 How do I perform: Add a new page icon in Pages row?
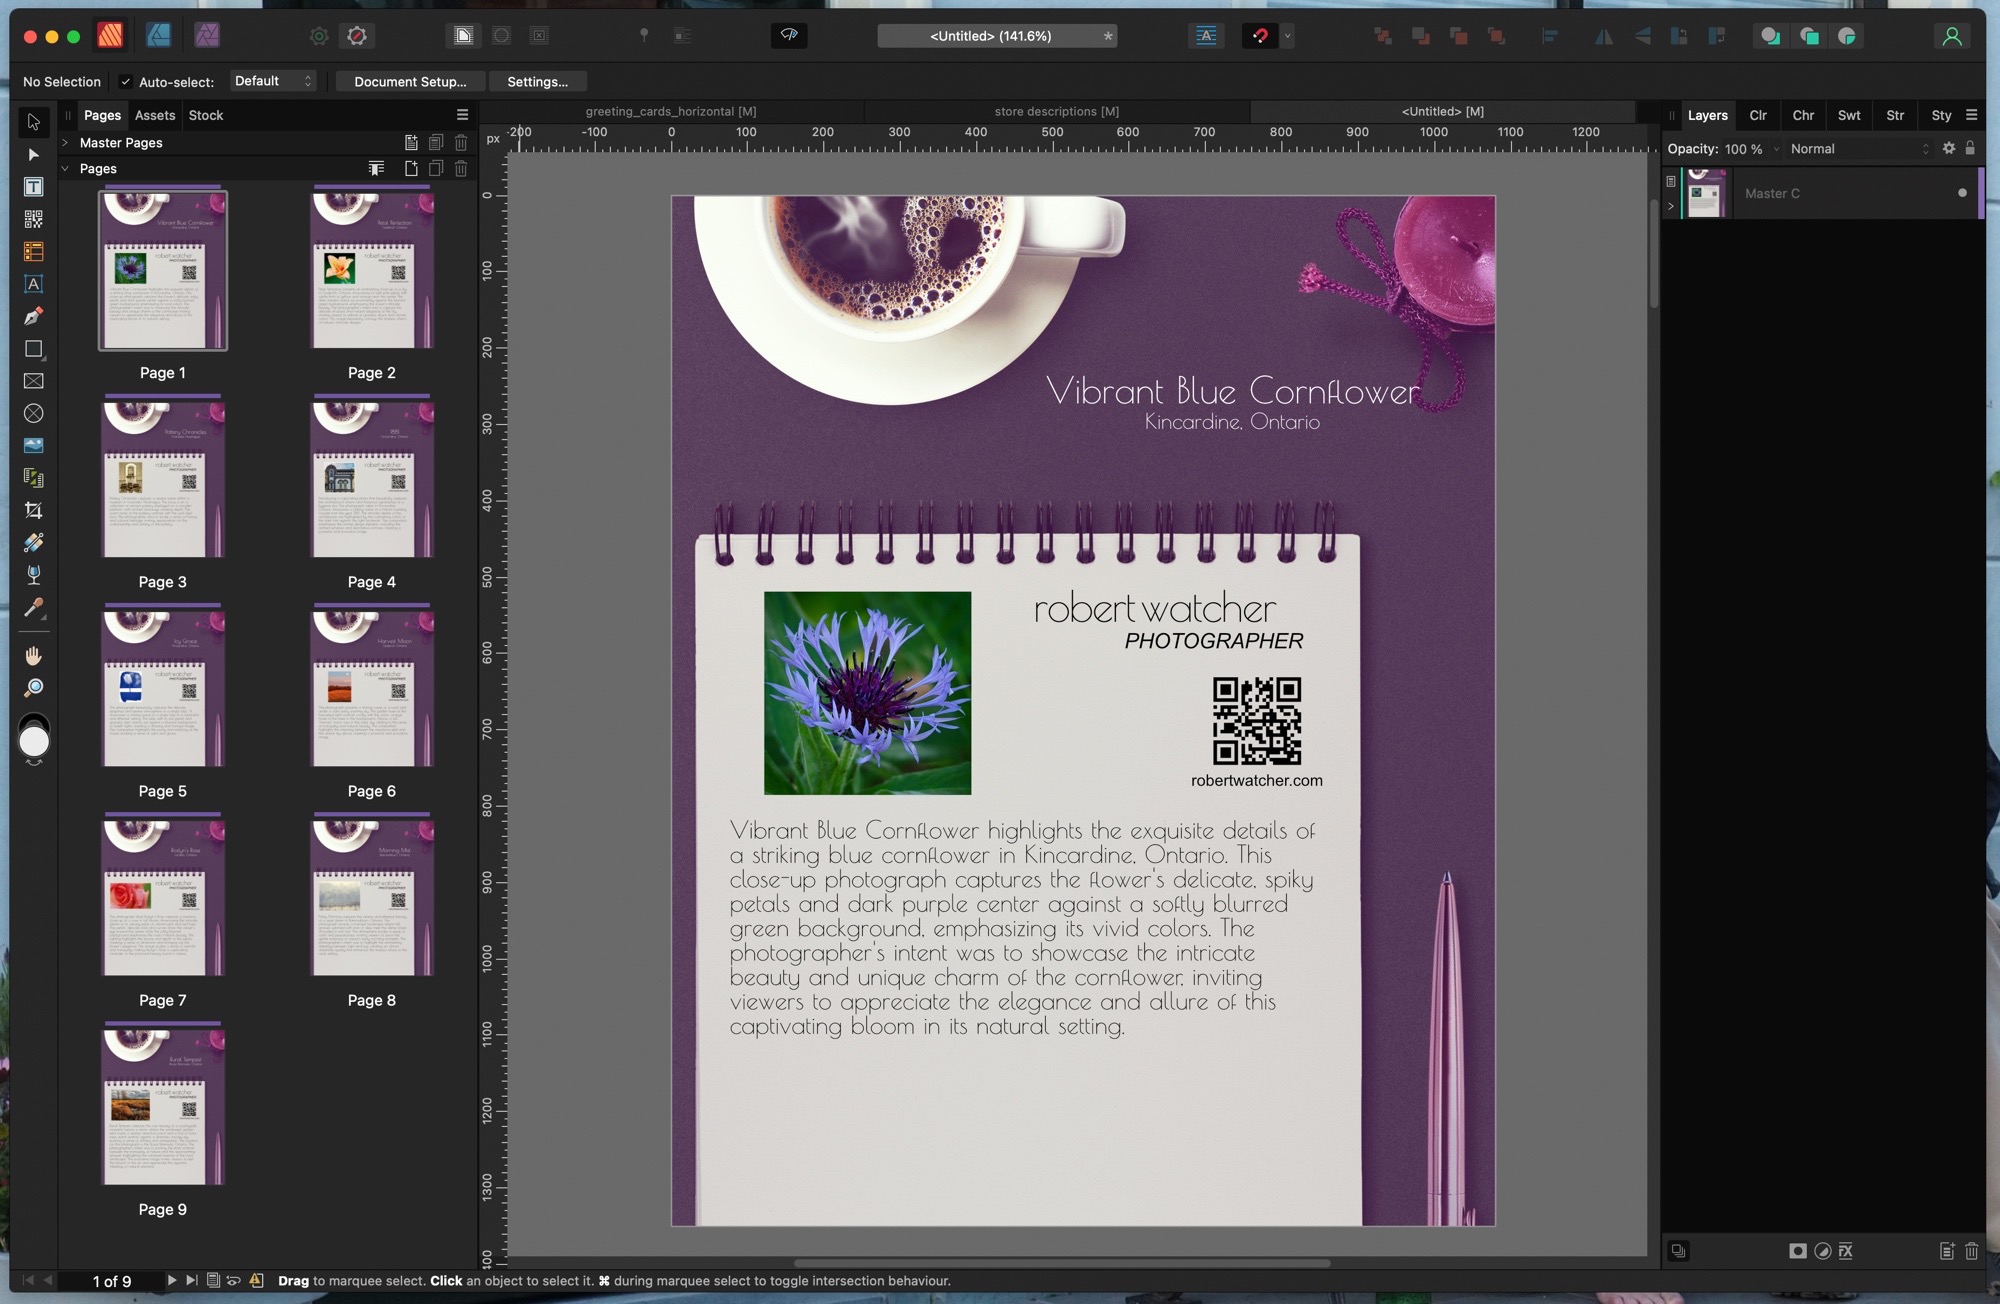(x=411, y=169)
